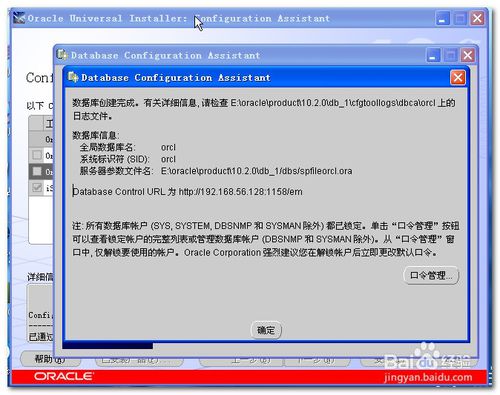
Task: Toggle the checked checkbox in the iS row
Action: point(37,188)
